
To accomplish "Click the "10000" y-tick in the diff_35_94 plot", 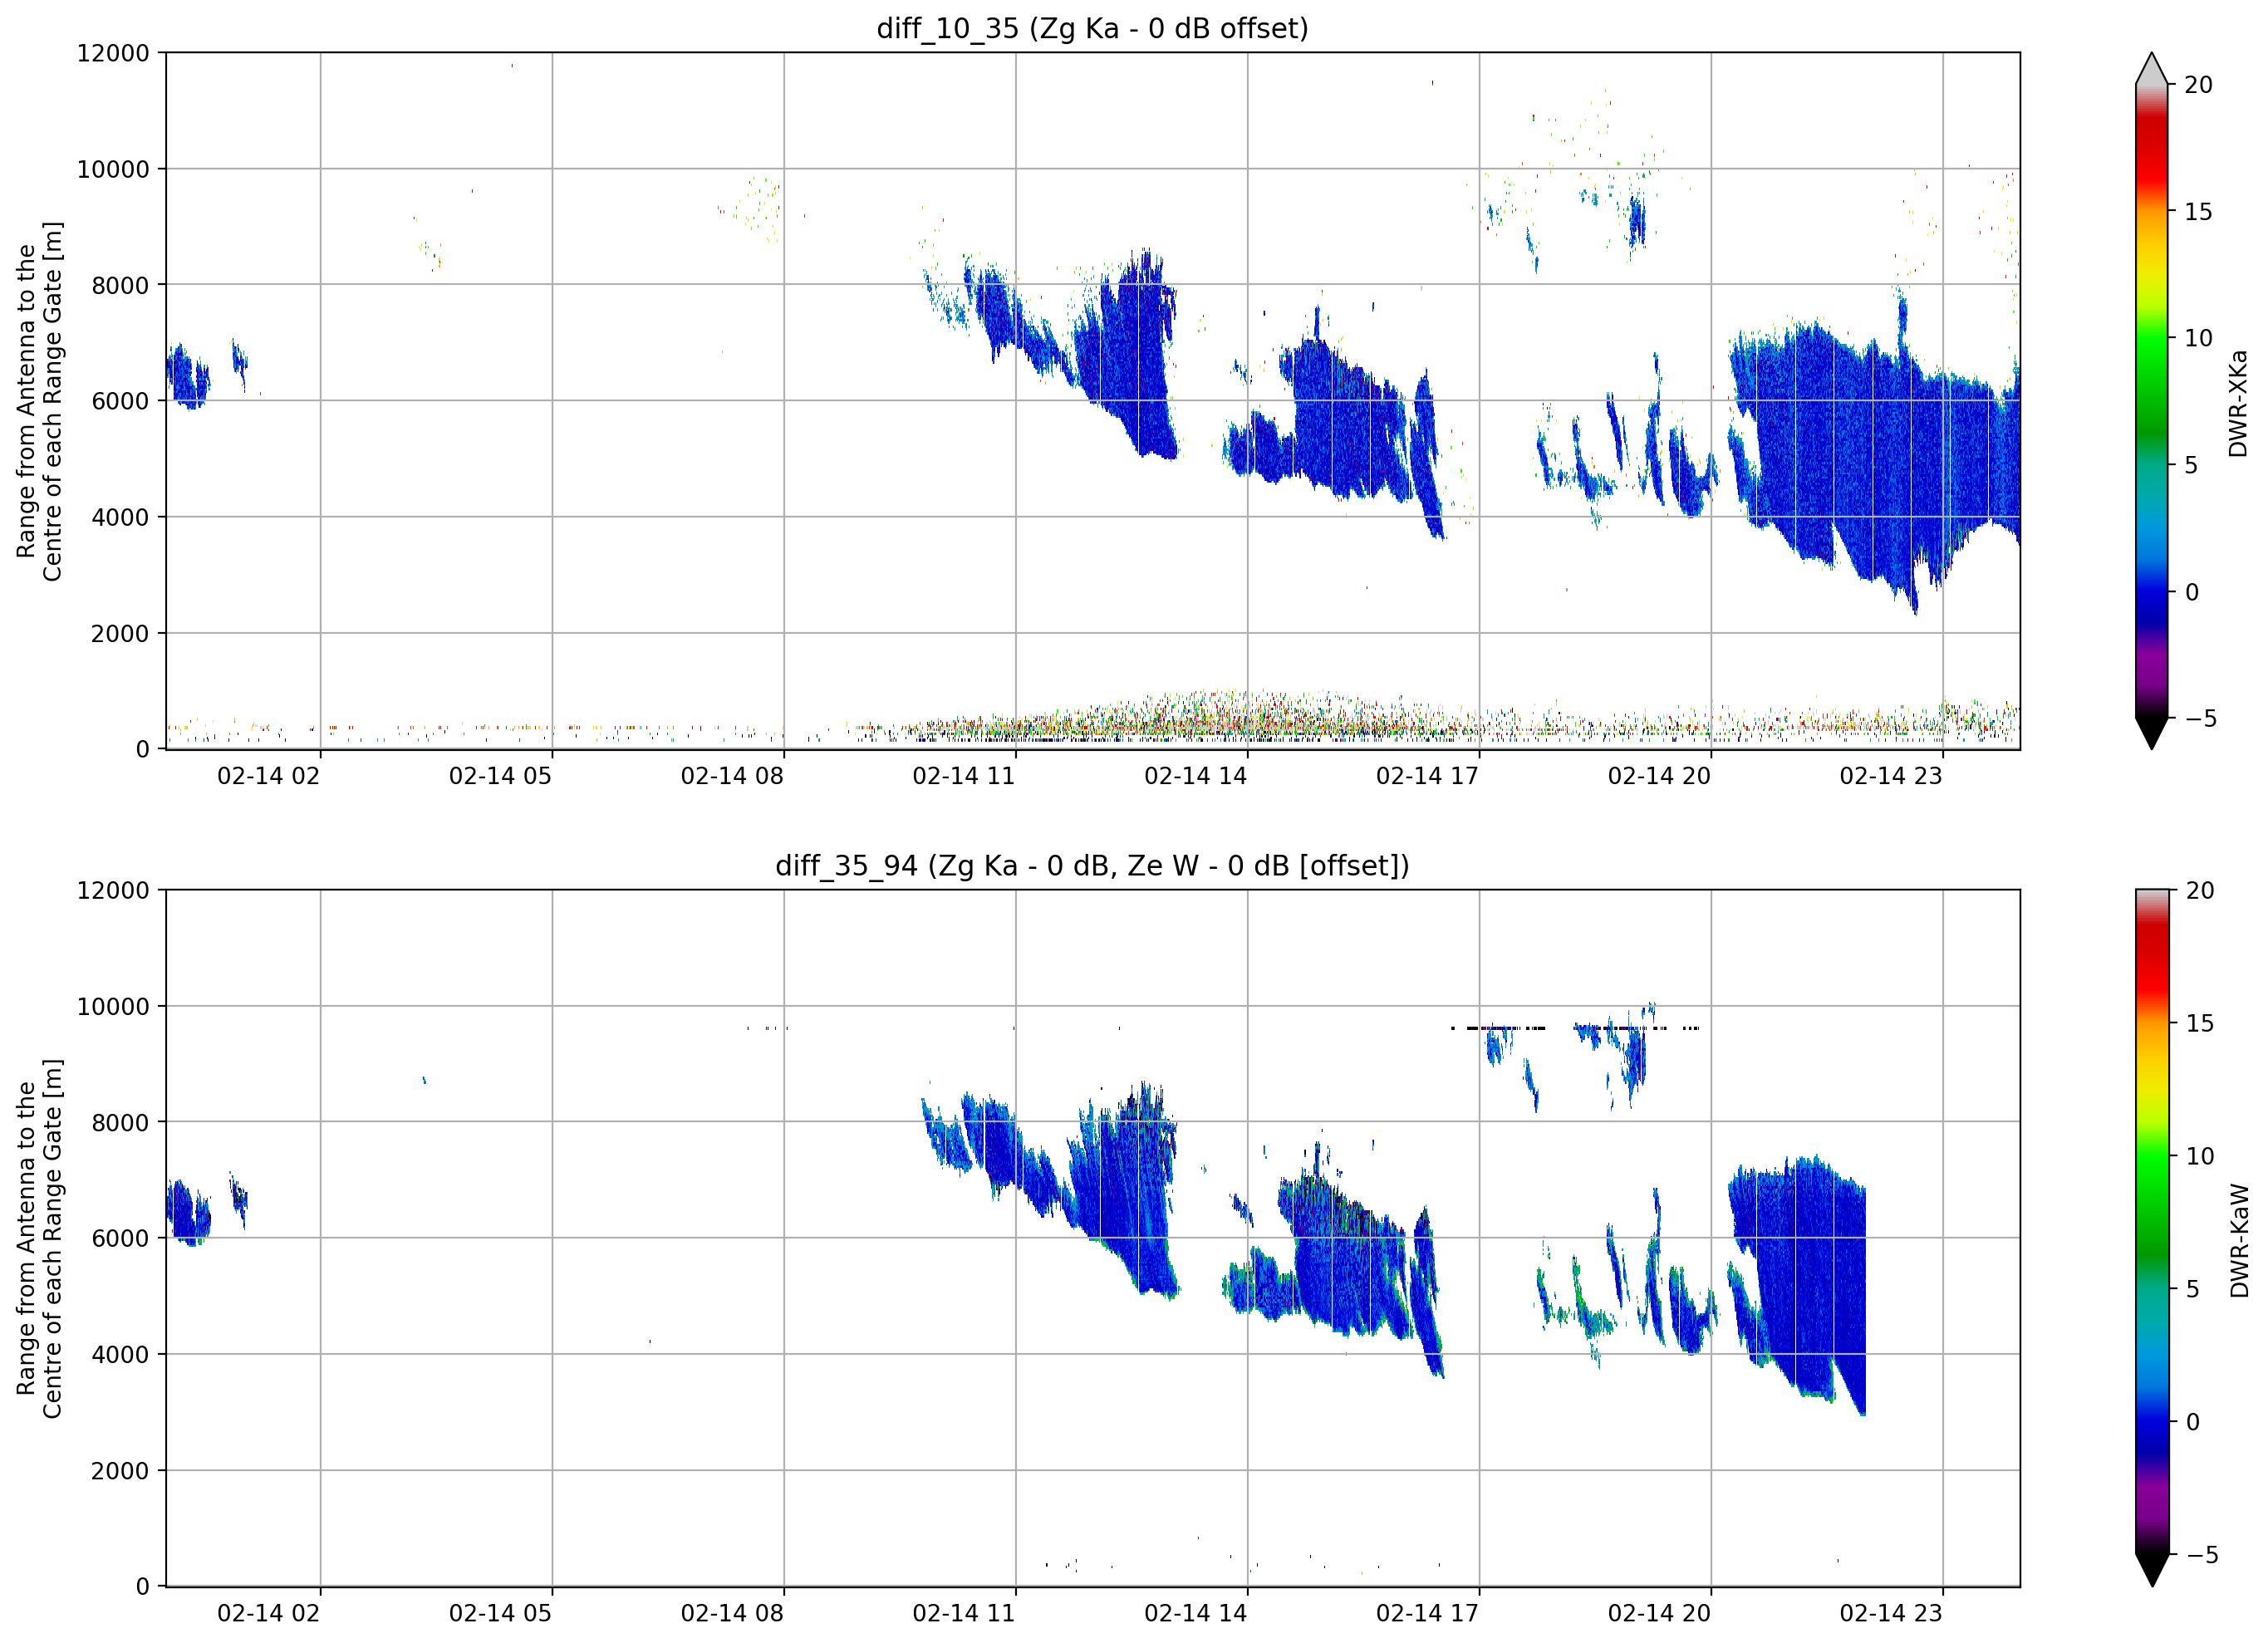I will pyautogui.click(x=113, y=1006).
